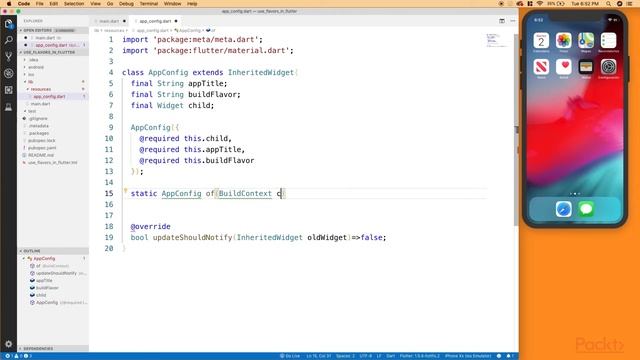Change the UTF-8 encoding in status bar
This screenshot has width=640, height=360.
point(366,356)
